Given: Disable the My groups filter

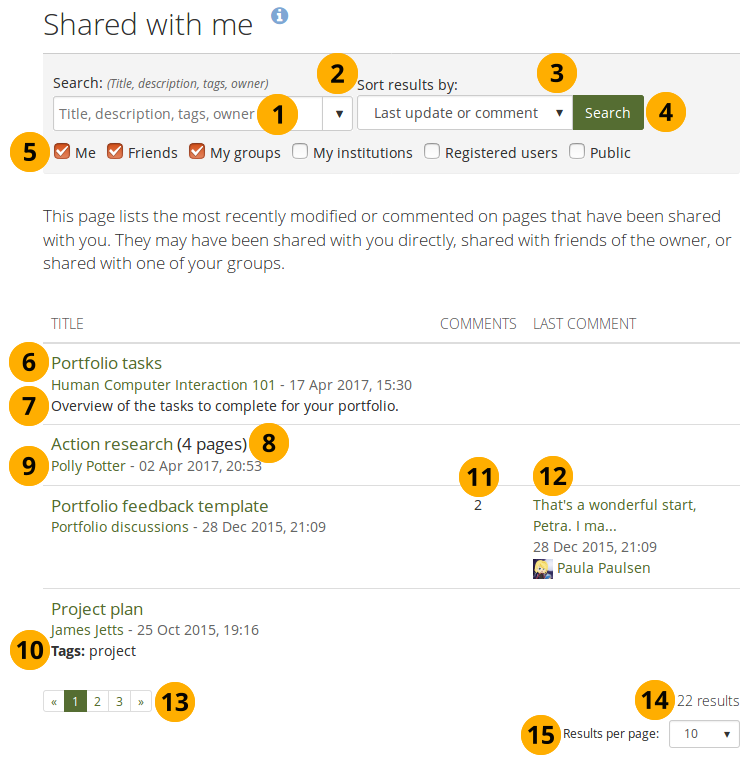Looking at the screenshot, I should pyautogui.click(x=197, y=153).
